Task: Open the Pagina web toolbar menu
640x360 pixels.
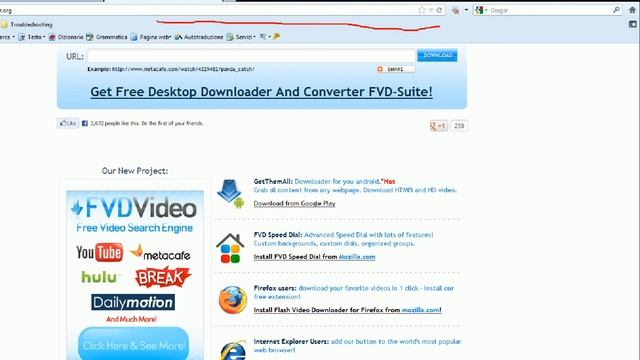Action: pyautogui.click(x=151, y=37)
